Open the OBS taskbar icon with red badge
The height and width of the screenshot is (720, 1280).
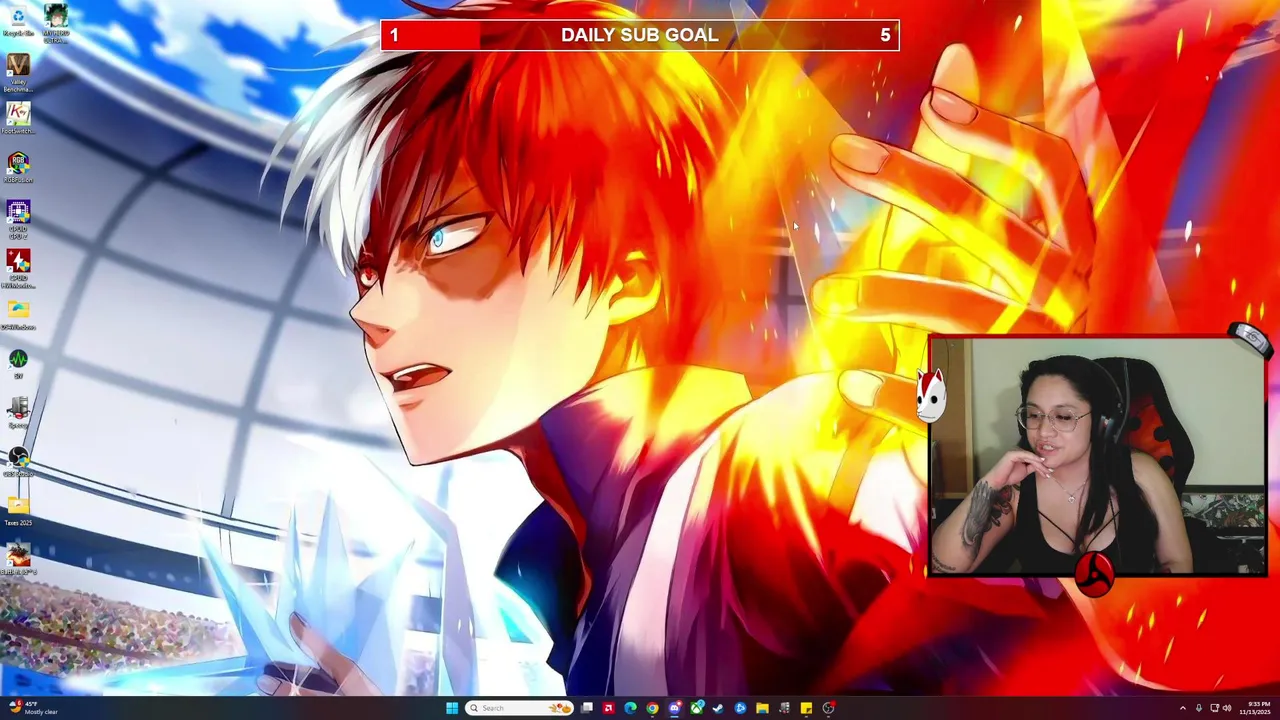(828, 708)
